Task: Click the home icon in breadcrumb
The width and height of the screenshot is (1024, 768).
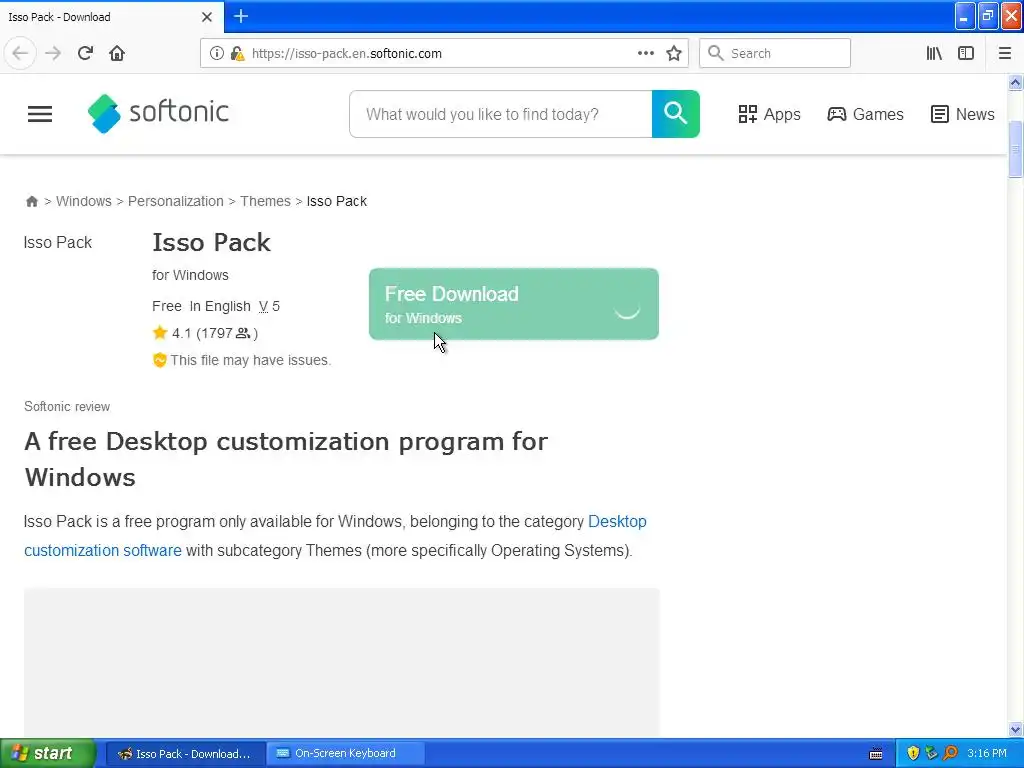Action: 31,201
